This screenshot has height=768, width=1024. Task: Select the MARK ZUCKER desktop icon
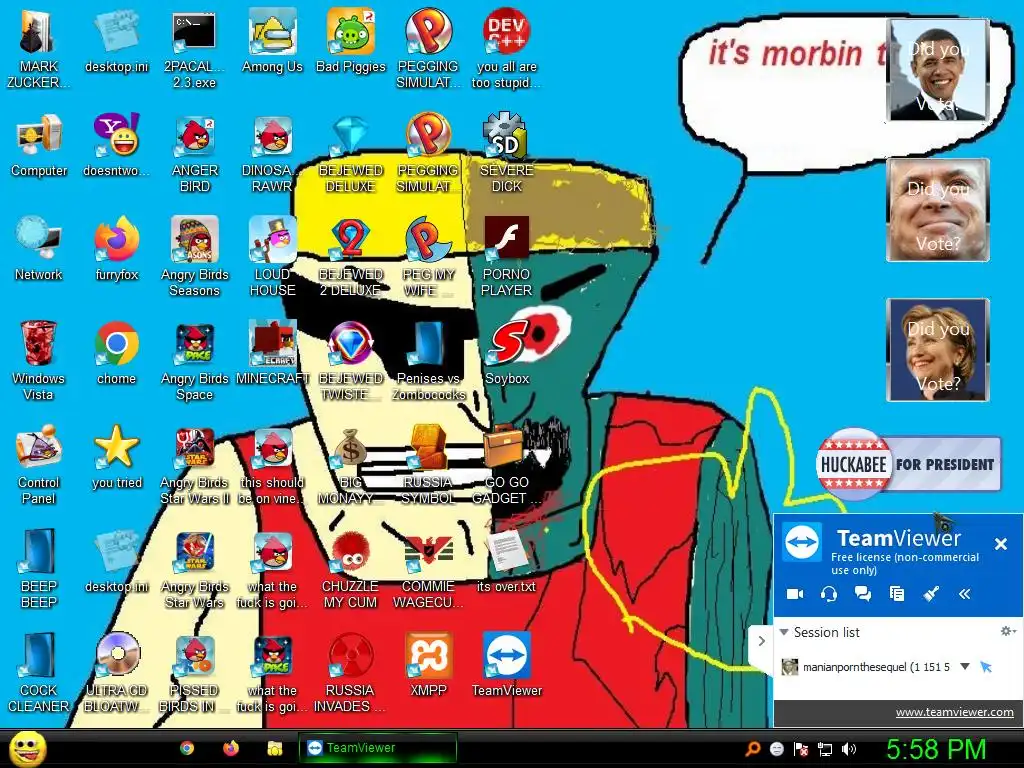coord(38,49)
